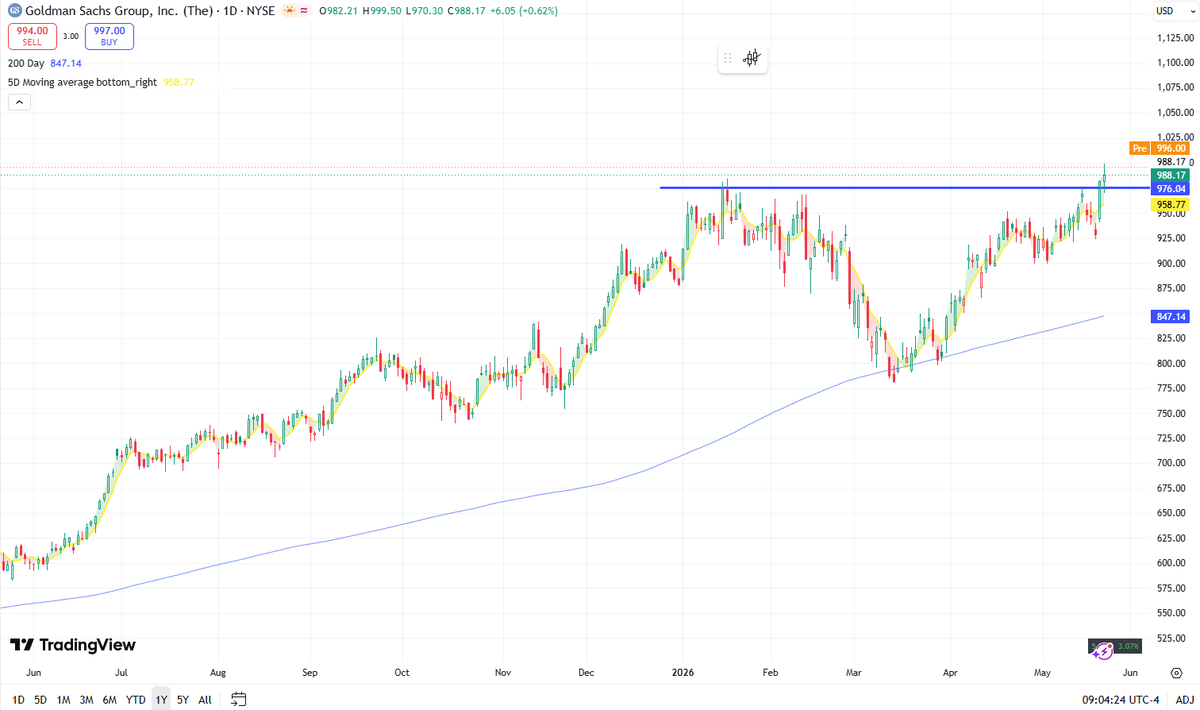
Task: Click the TradingView logo
Action: pos(73,645)
